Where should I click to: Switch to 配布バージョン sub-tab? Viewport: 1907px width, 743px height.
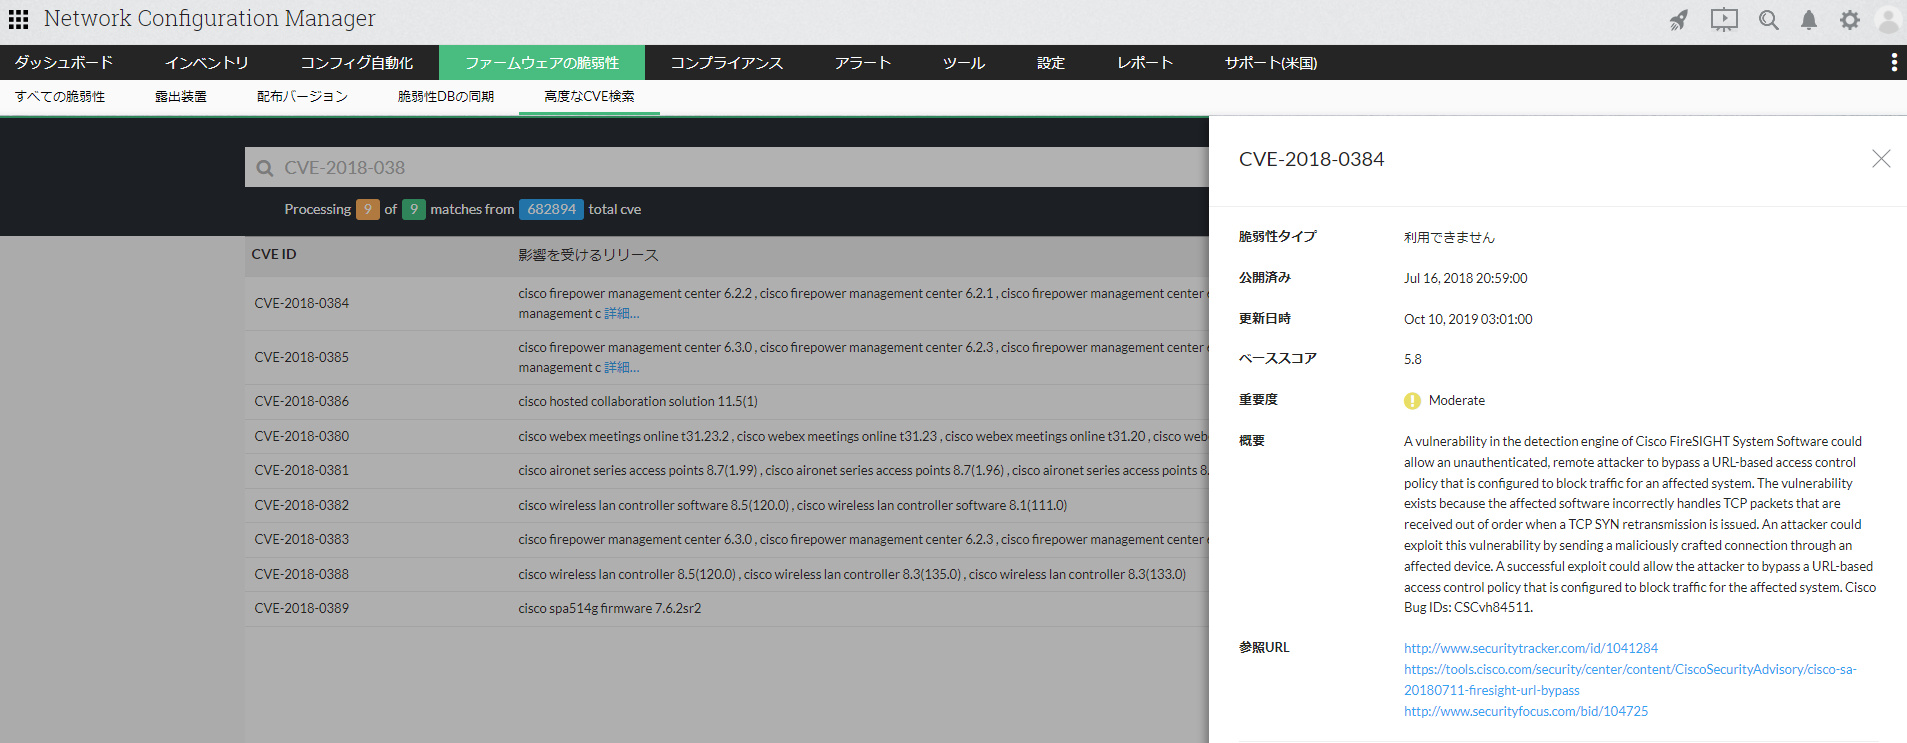[x=302, y=97]
